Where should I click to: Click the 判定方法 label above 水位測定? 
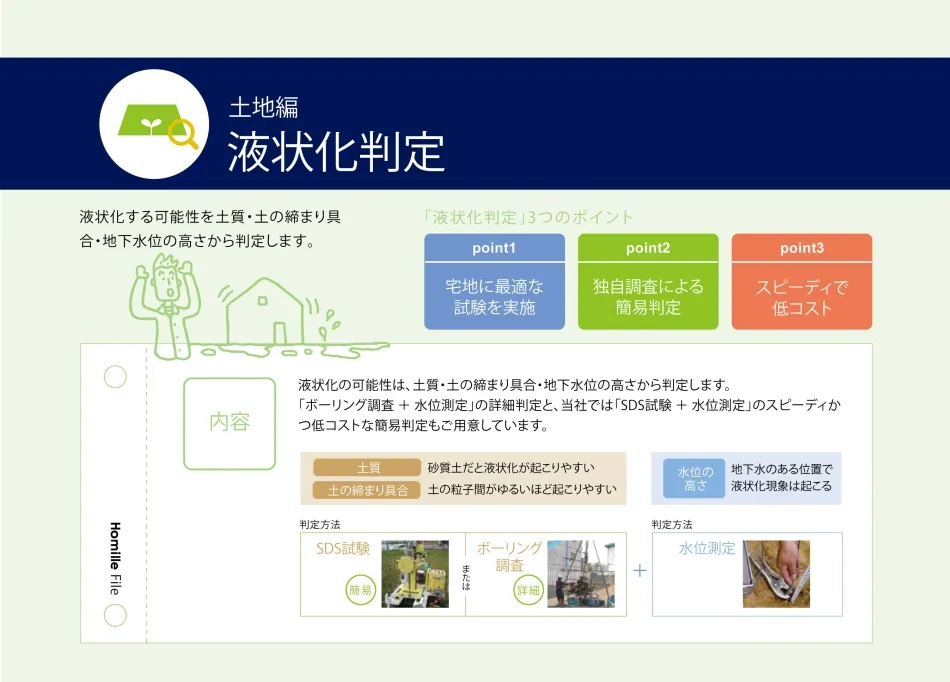(672, 525)
